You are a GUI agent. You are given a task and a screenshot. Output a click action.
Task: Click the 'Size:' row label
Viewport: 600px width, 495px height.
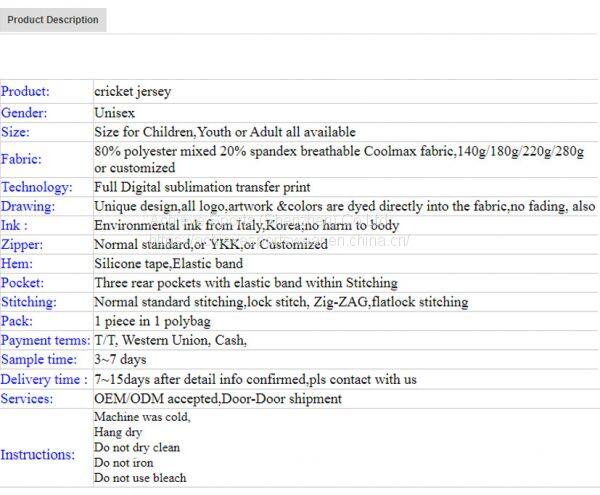point(15,132)
